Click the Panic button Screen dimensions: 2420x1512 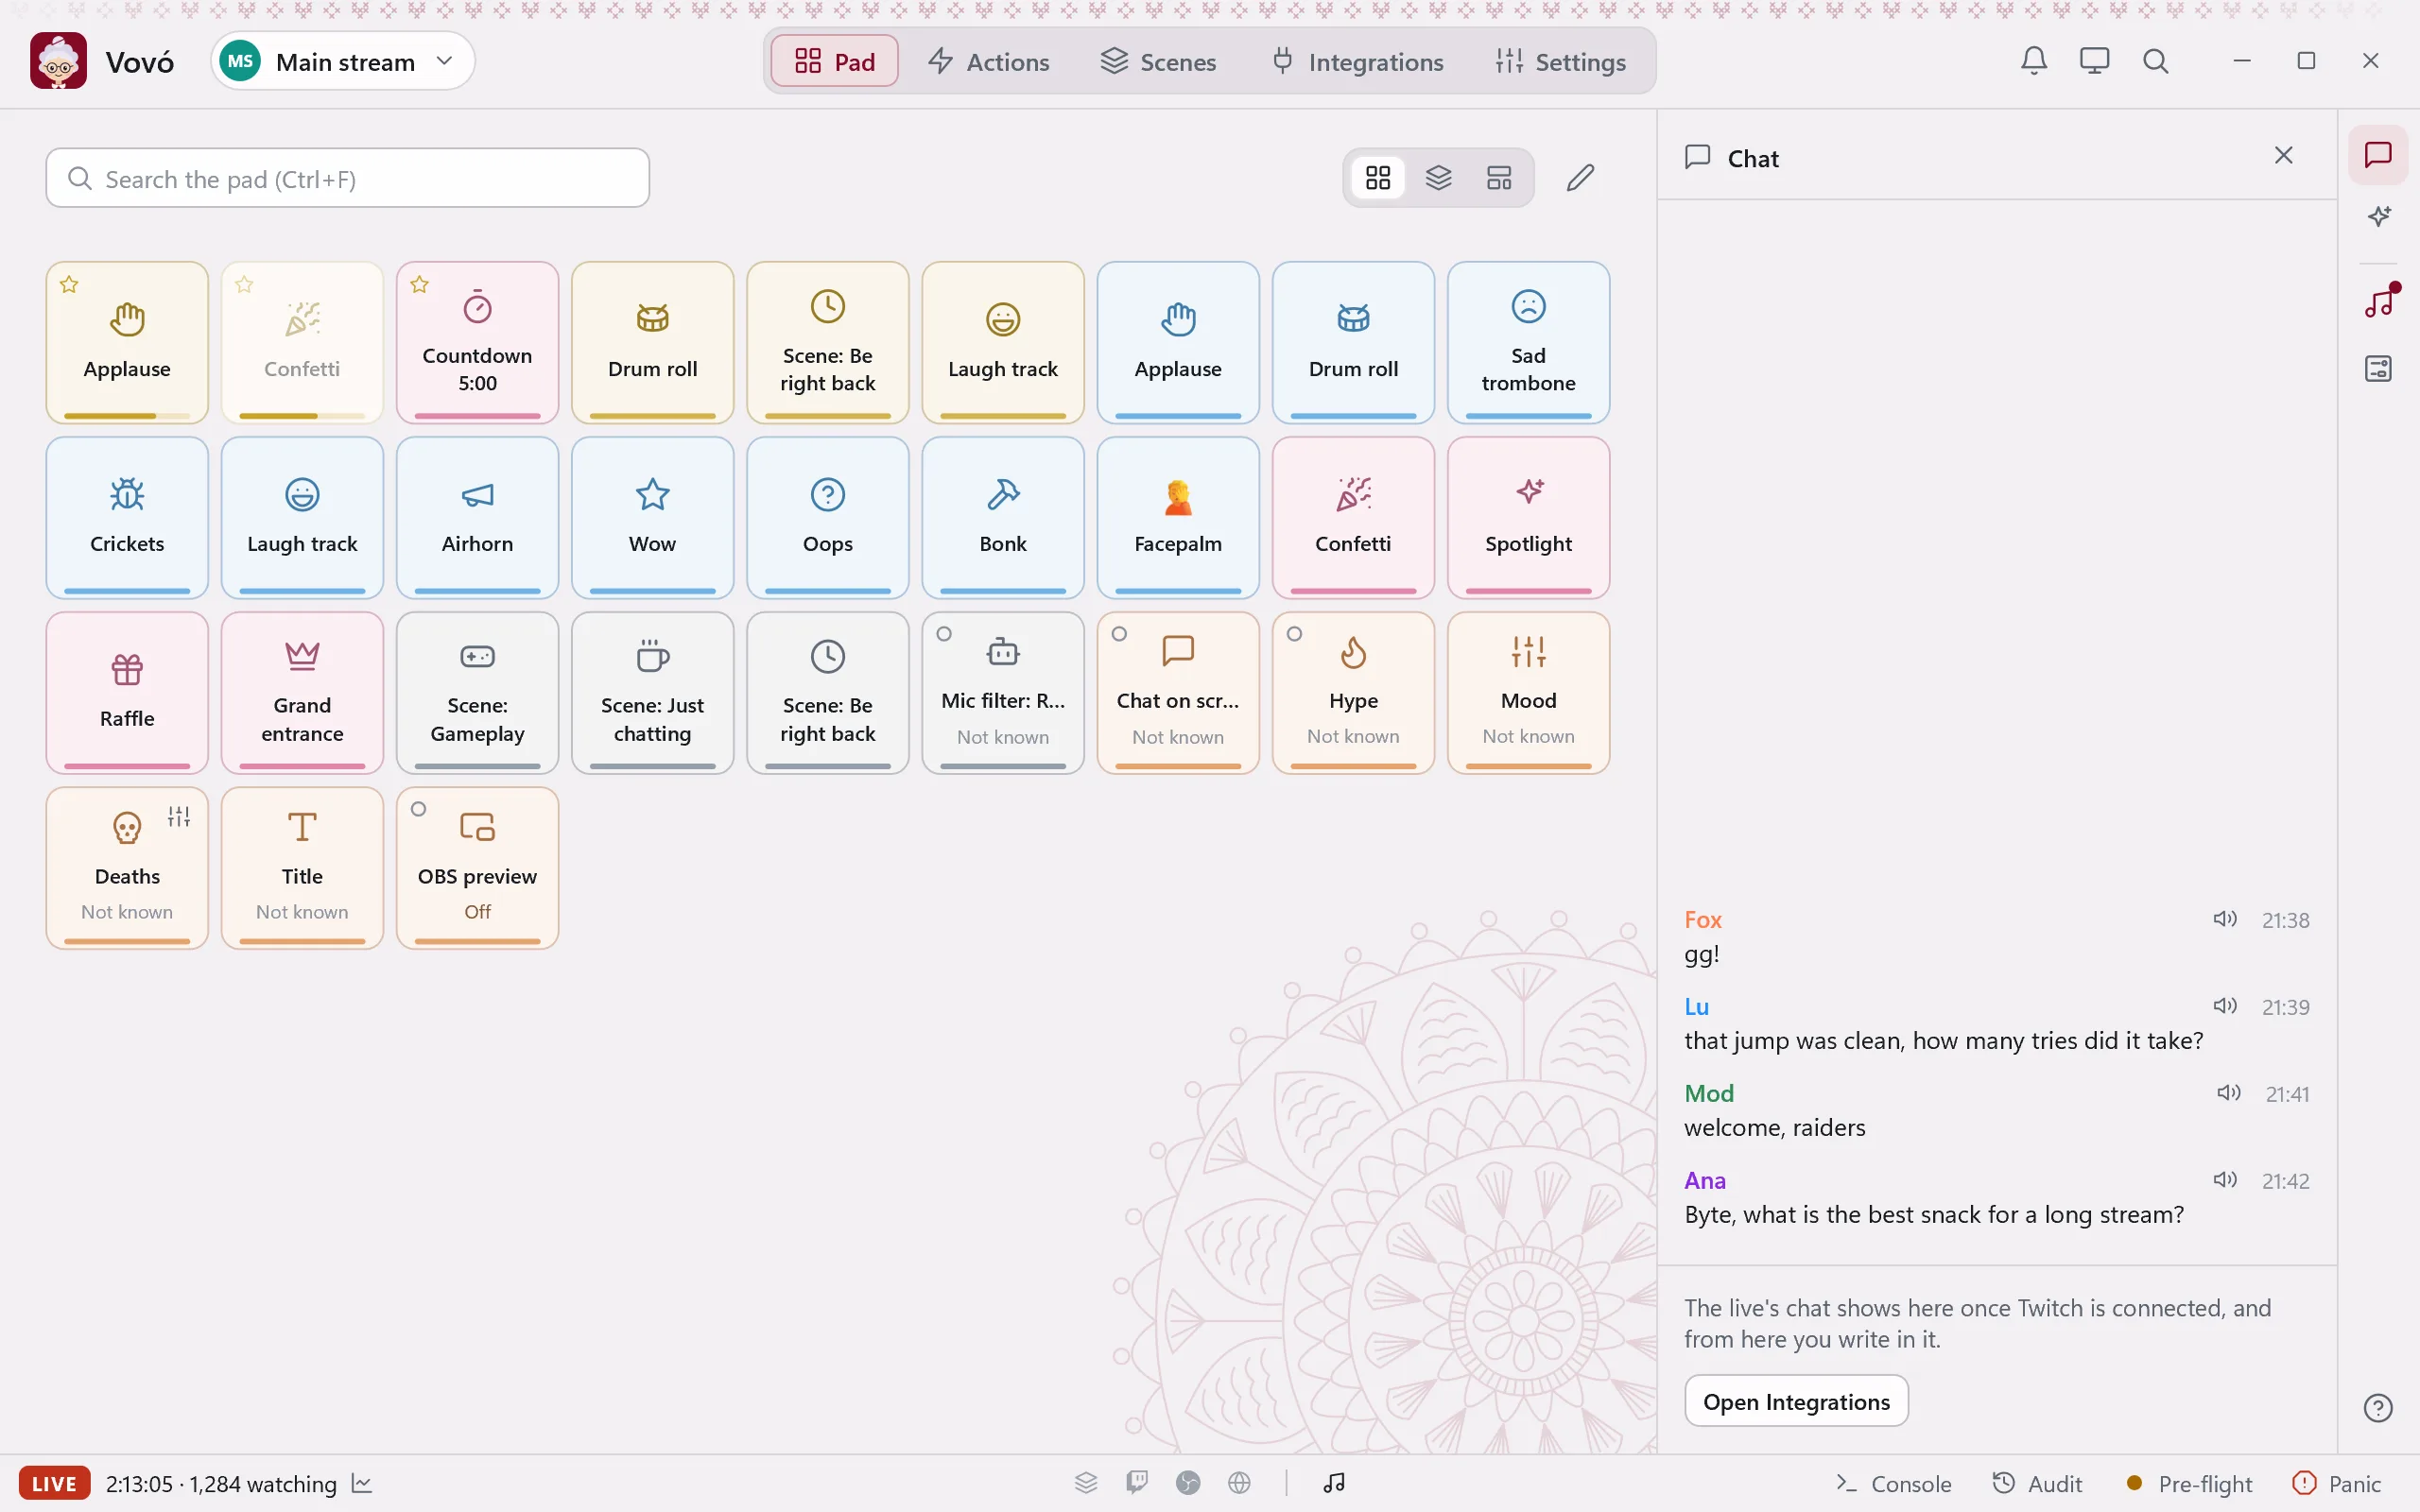2336,1484
